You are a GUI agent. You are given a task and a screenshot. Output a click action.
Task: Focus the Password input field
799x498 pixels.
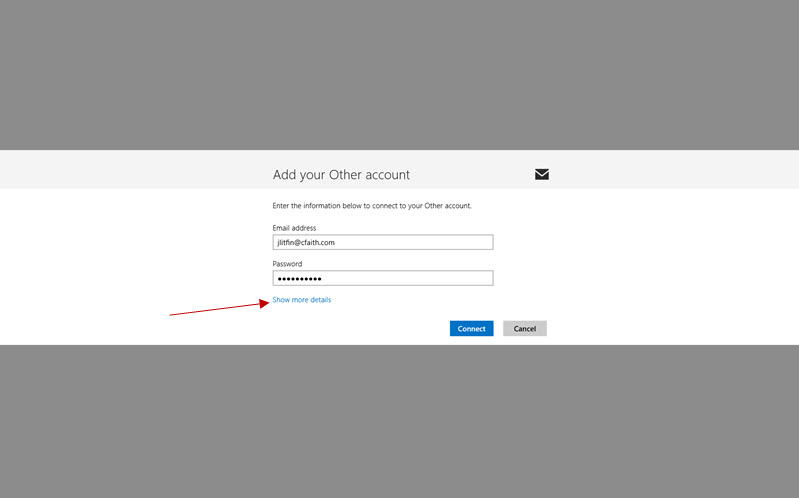pyautogui.click(x=383, y=278)
